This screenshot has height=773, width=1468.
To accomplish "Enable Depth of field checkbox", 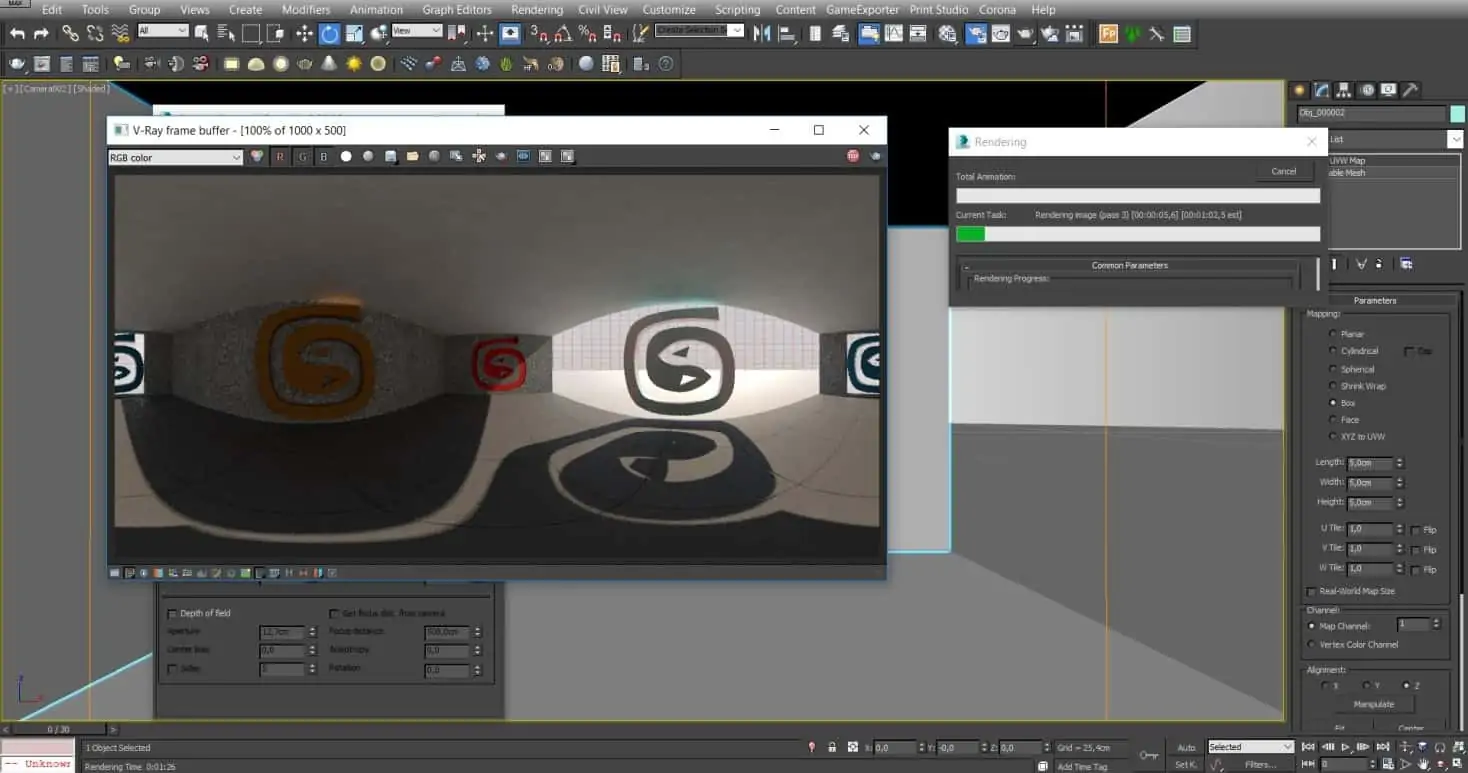I will coord(172,613).
